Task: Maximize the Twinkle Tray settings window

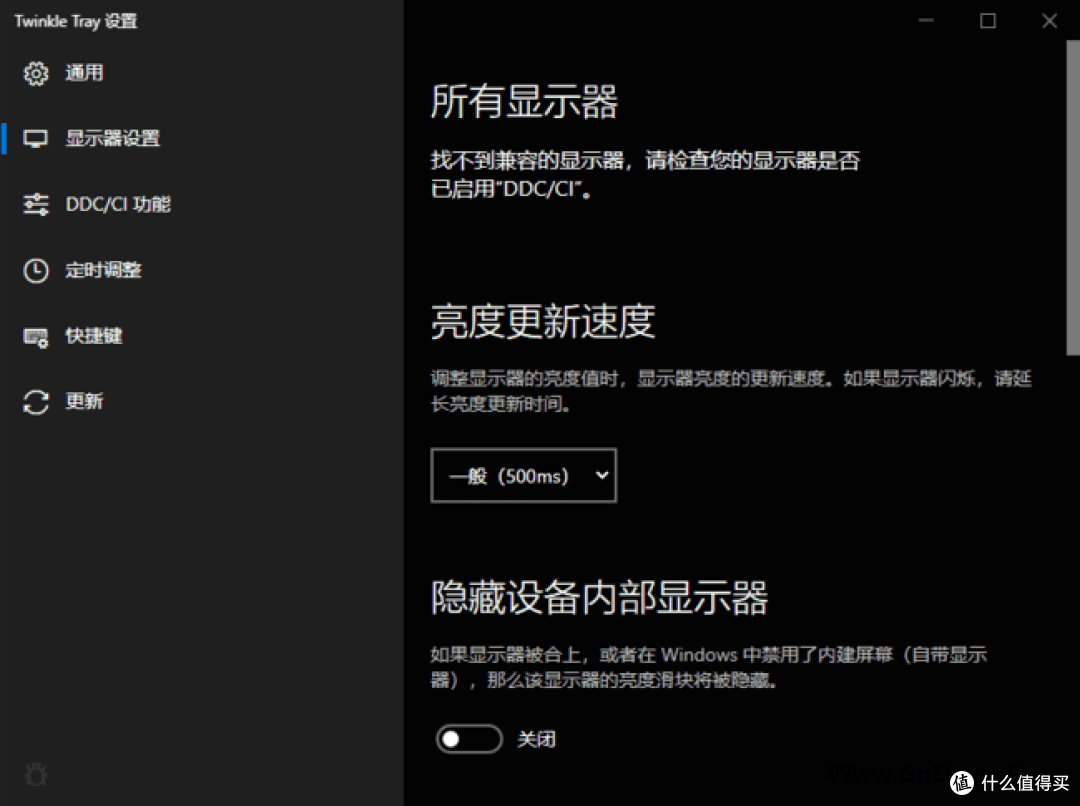Action: click(988, 21)
